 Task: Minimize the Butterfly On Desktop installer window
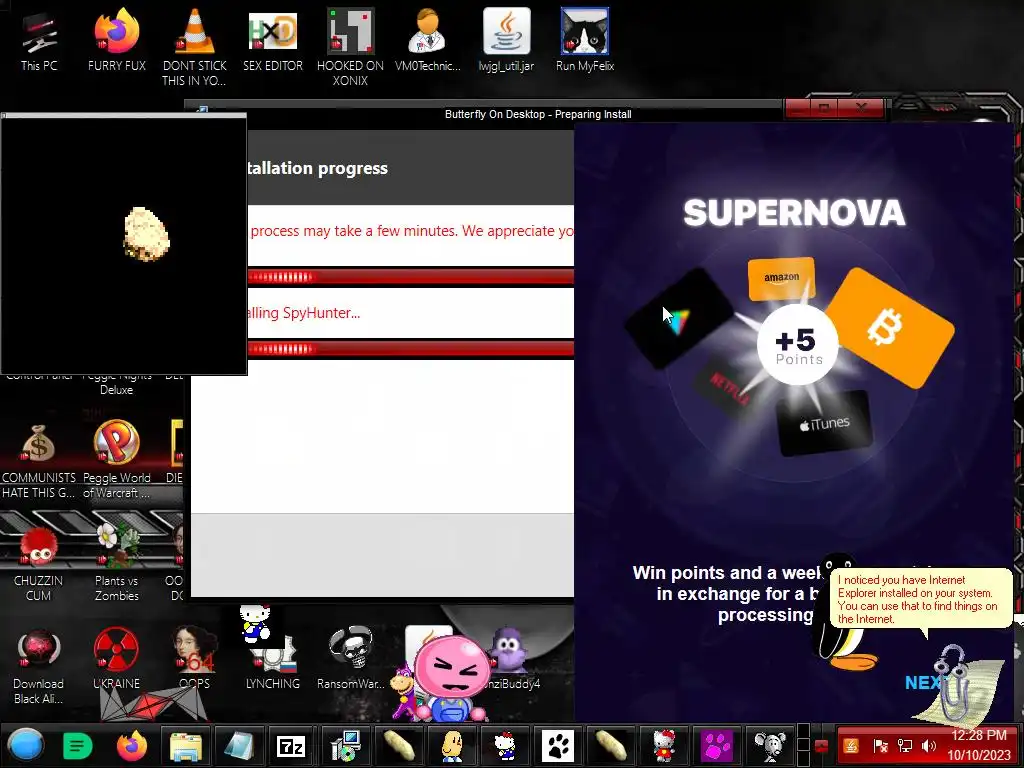pyautogui.click(x=796, y=108)
